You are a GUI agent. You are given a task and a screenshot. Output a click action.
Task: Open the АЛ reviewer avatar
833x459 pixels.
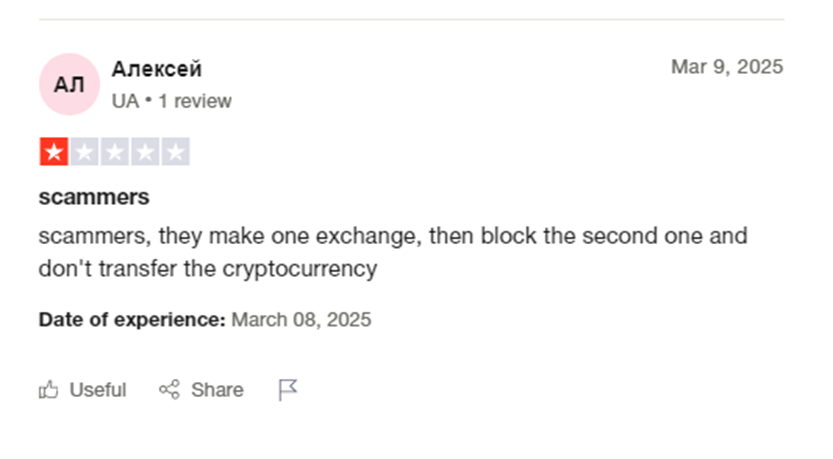69,84
